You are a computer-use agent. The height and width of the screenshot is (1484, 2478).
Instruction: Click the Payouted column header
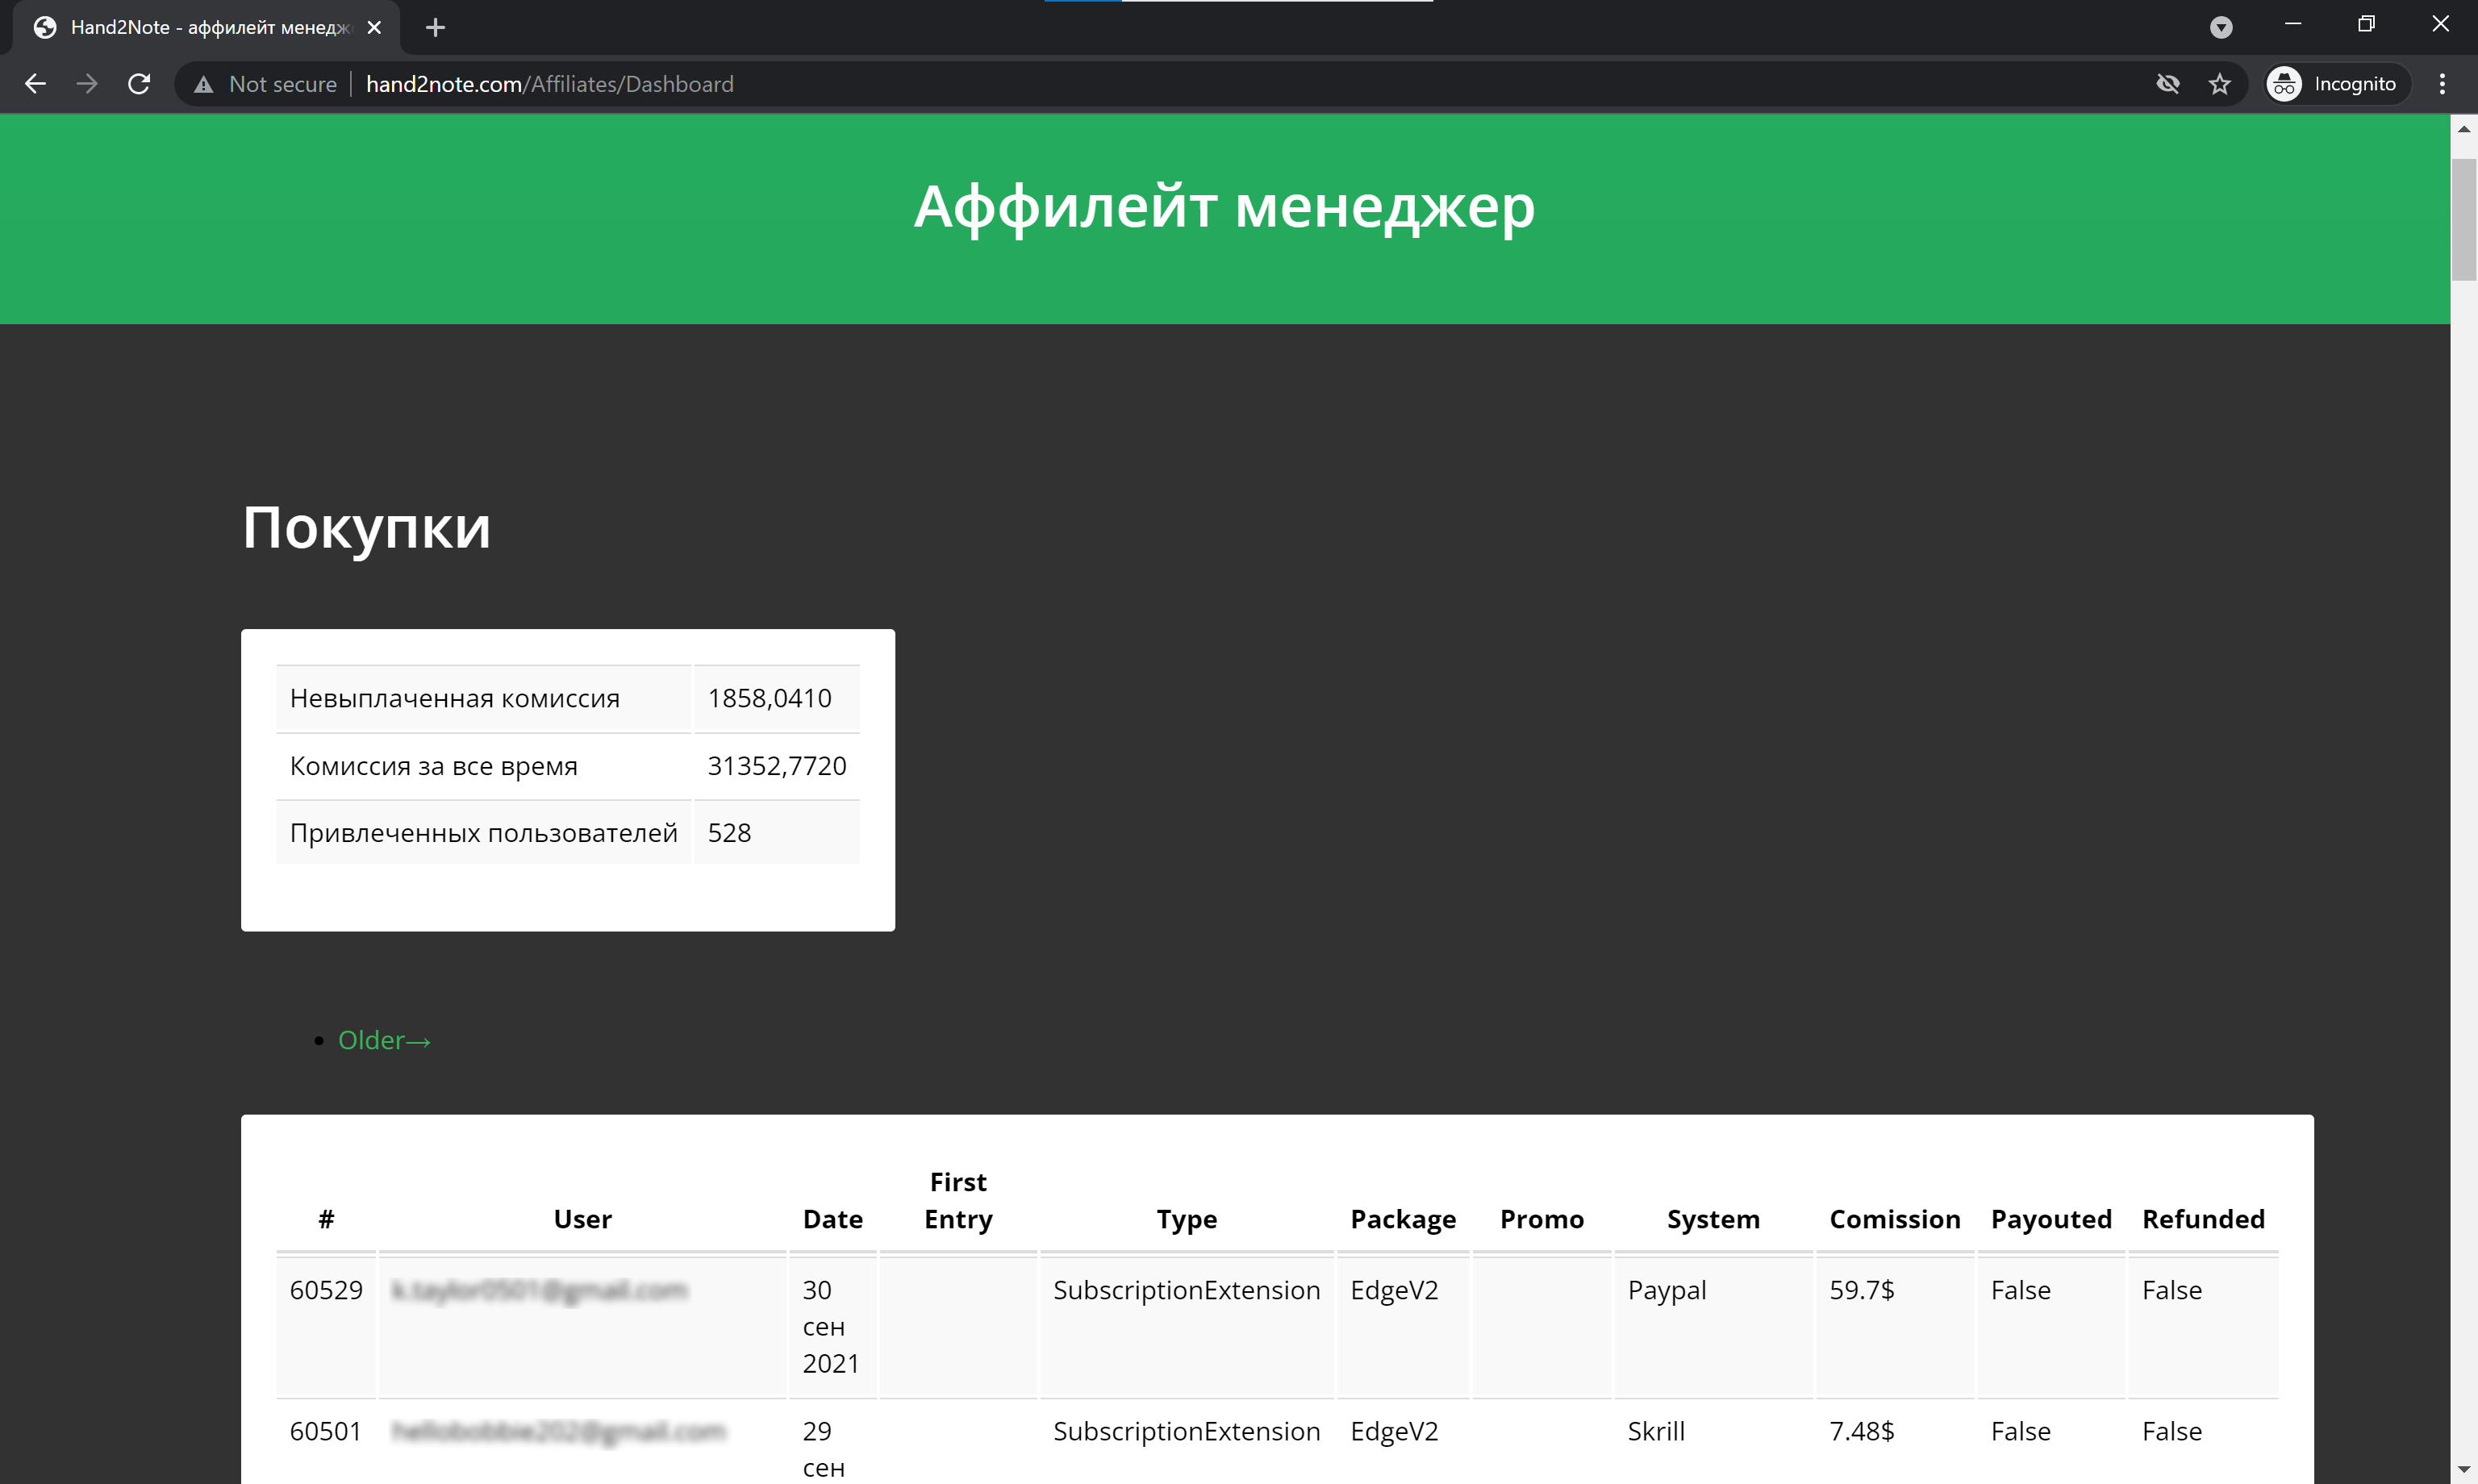(x=2051, y=1219)
